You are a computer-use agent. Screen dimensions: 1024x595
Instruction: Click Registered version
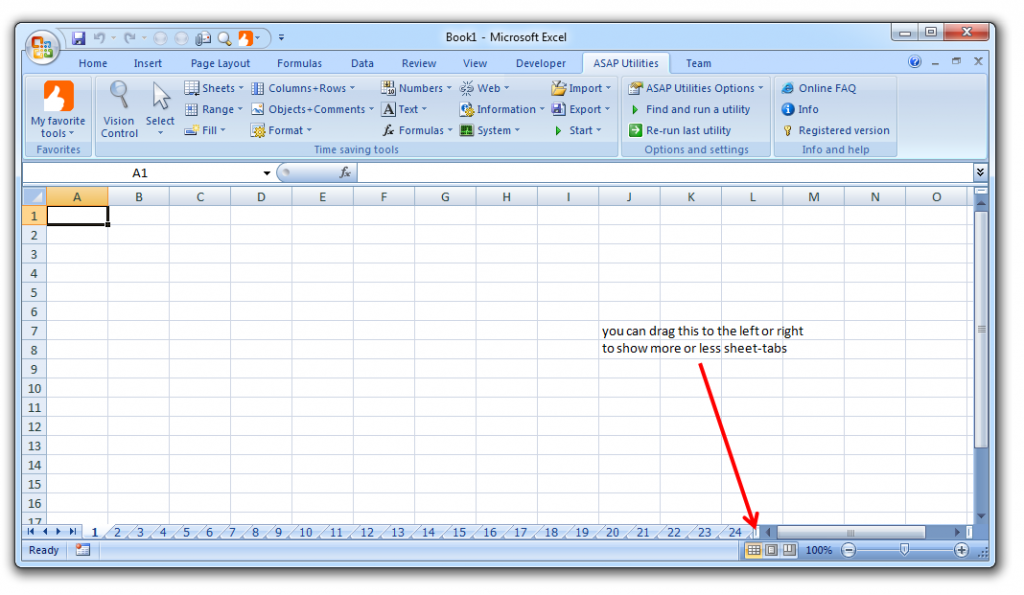(x=835, y=130)
